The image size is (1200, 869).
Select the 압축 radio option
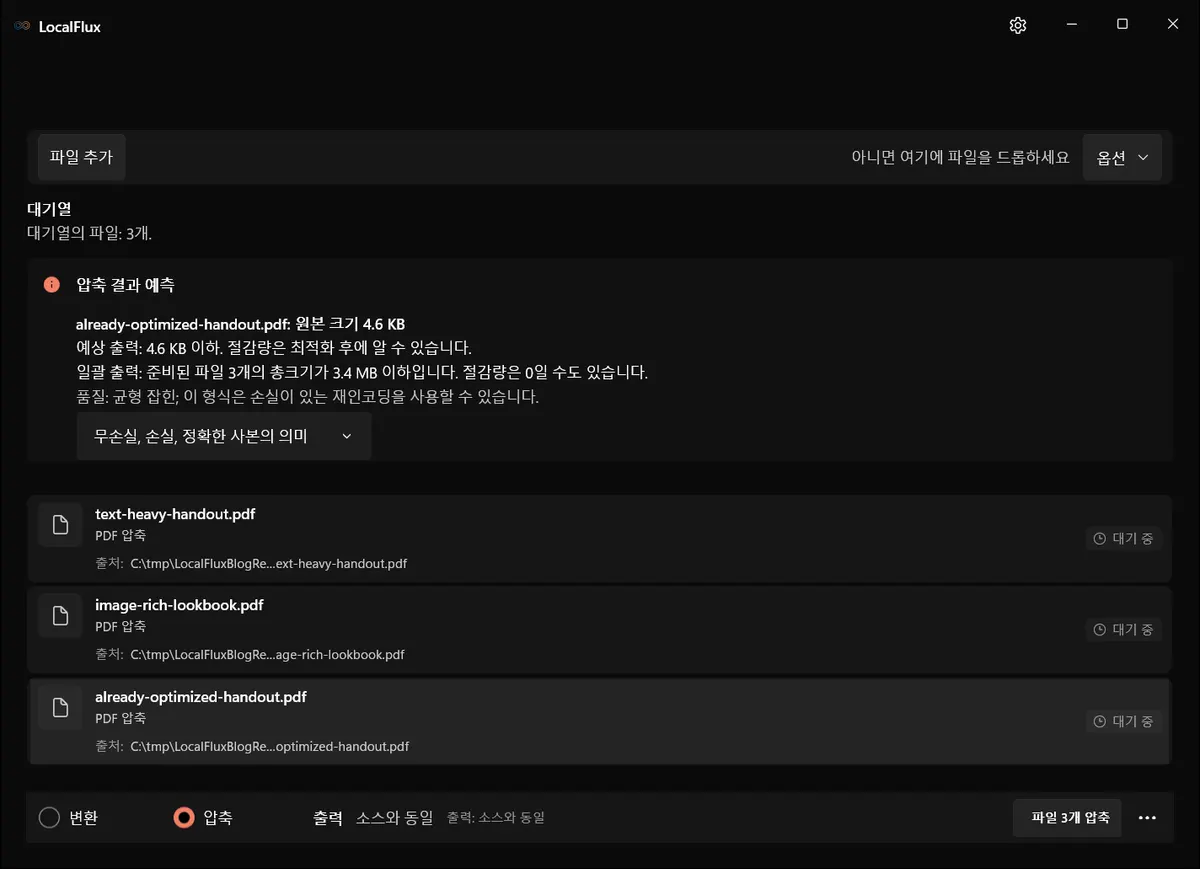pyautogui.click(x=203, y=818)
